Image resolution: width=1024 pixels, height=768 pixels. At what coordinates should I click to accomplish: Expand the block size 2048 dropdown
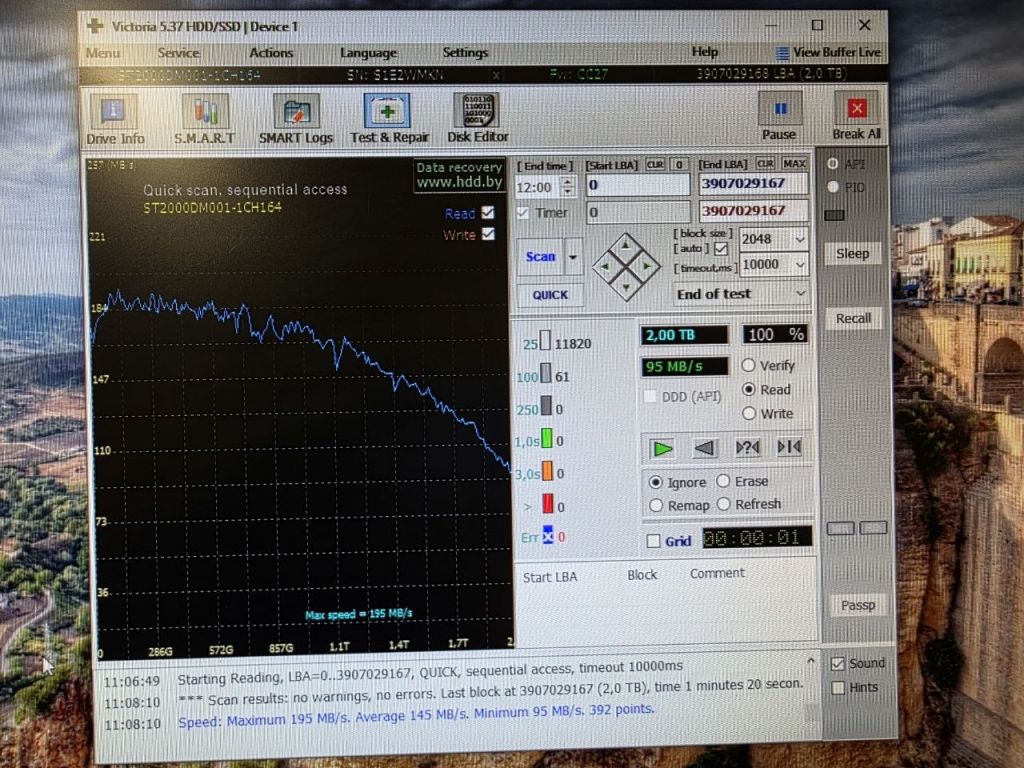click(x=800, y=240)
